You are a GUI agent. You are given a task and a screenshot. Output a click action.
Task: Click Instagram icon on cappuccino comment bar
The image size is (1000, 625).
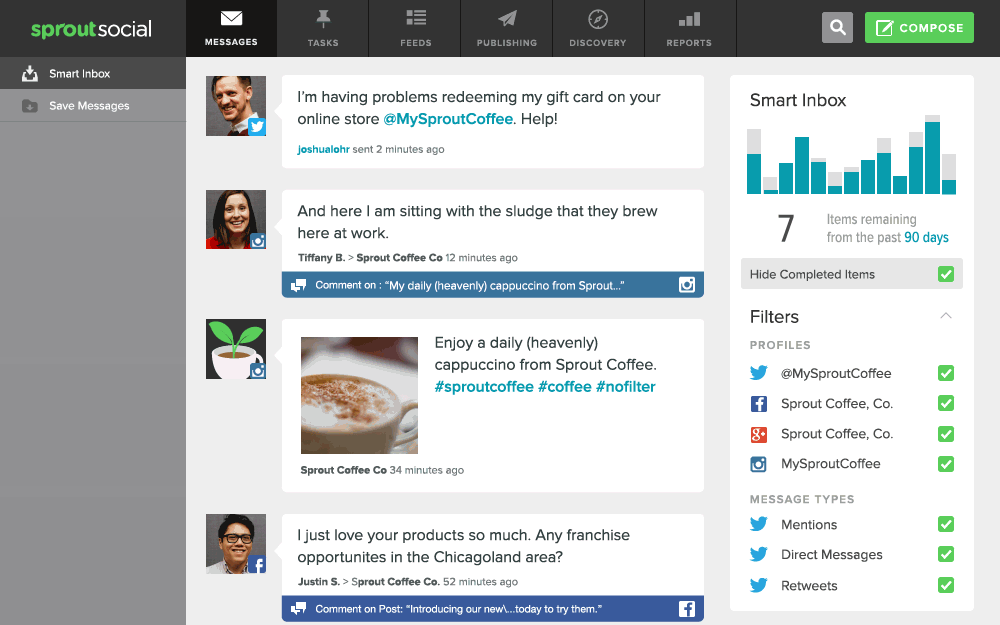click(687, 284)
